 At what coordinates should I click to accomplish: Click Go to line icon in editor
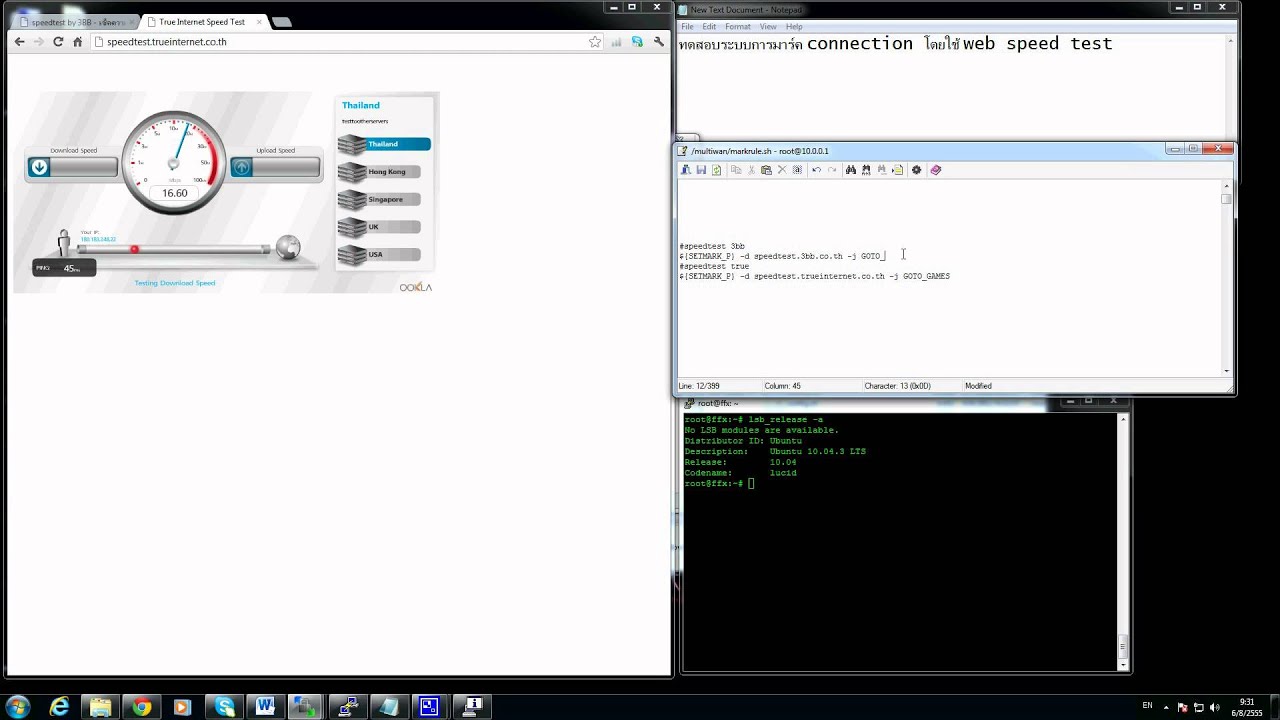[897, 170]
